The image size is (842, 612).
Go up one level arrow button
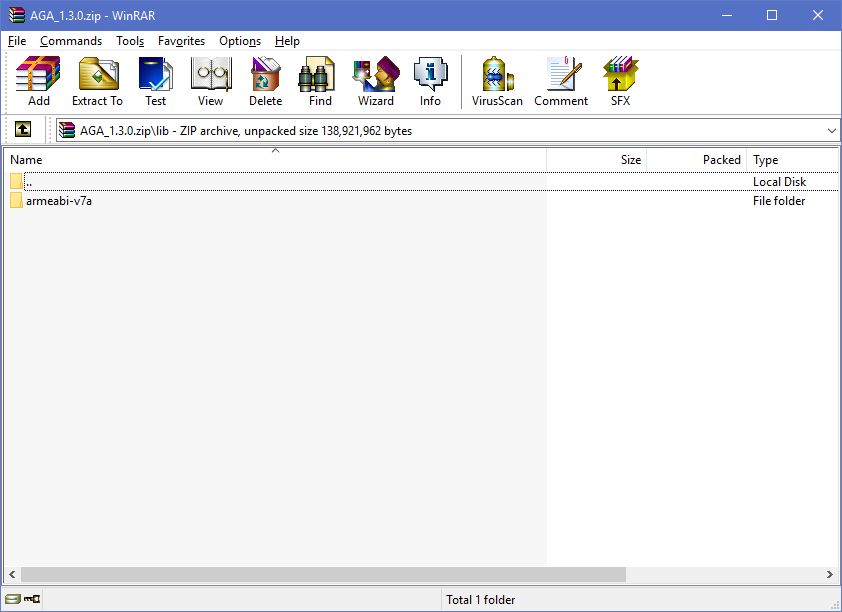click(x=23, y=129)
